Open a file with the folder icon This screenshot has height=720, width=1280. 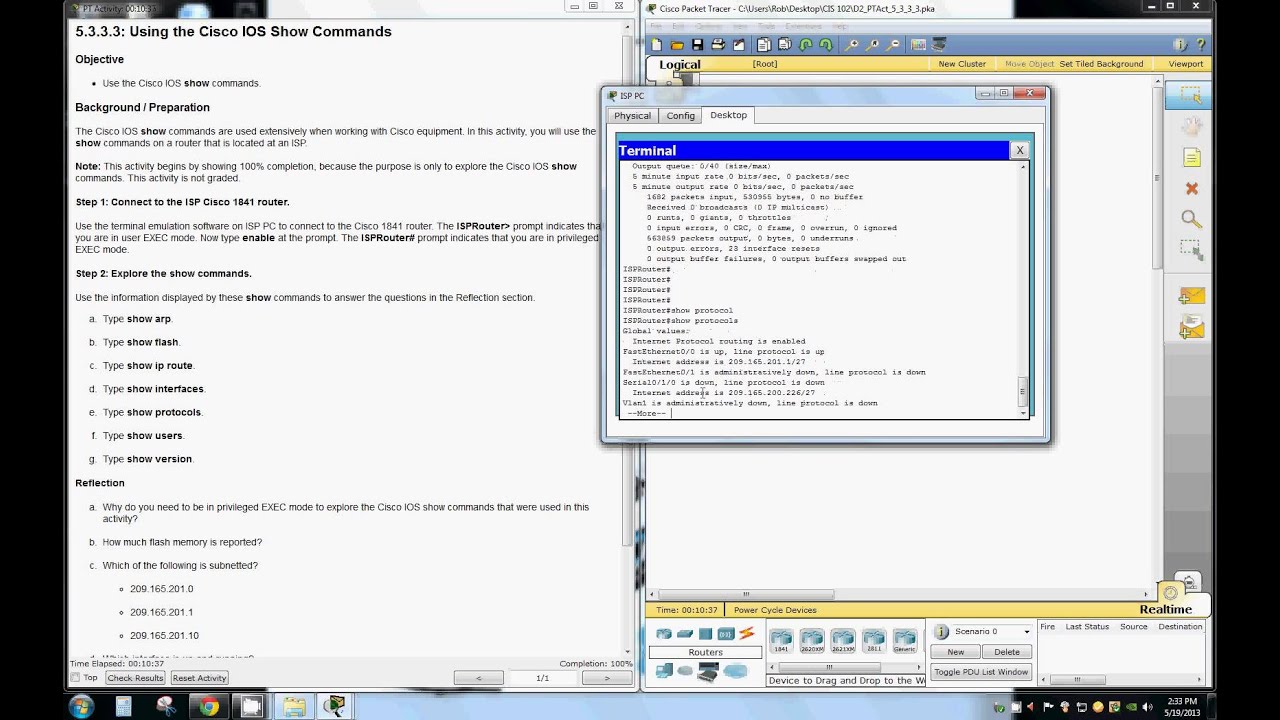pos(677,45)
